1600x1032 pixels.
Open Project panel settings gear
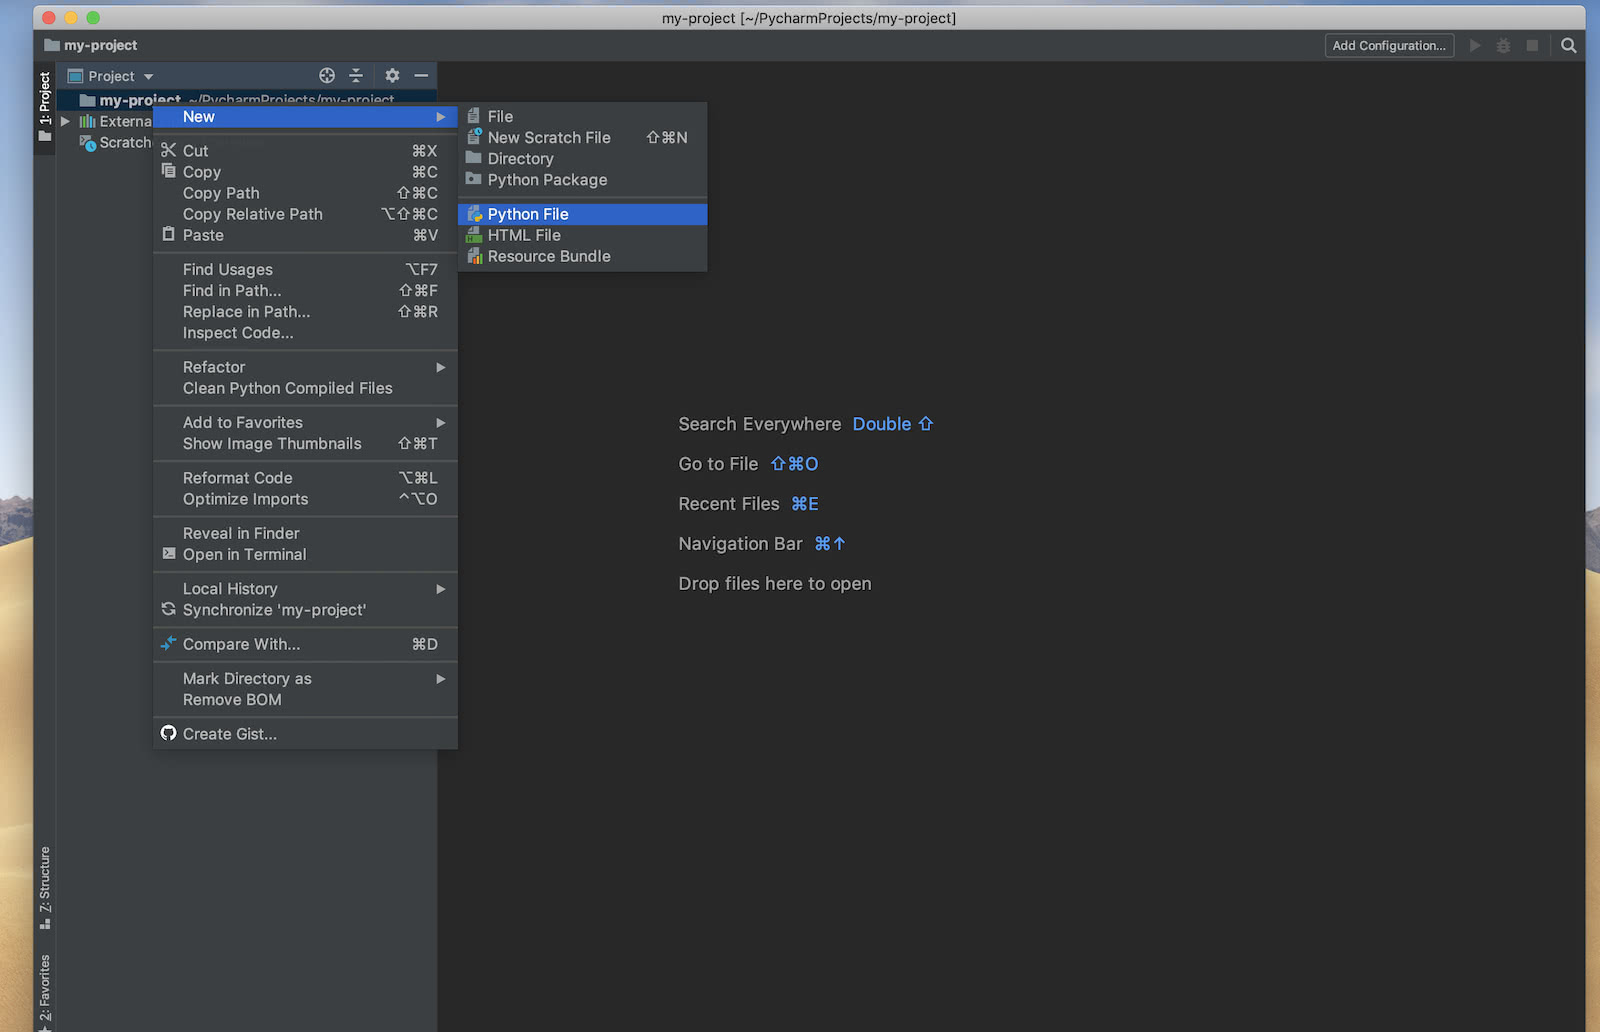392,76
